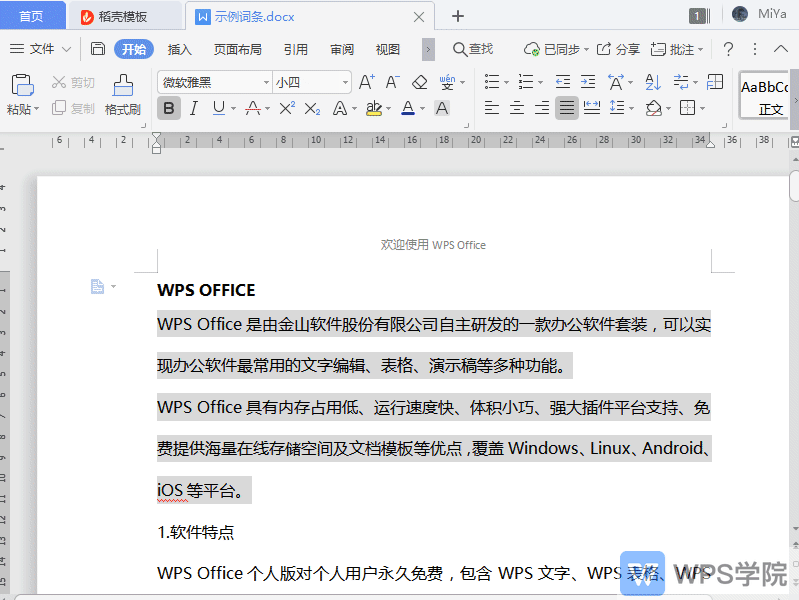Set align right paragraph alignment
Image resolution: width=799 pixels, height=600 pixels.
pos(542,108)
